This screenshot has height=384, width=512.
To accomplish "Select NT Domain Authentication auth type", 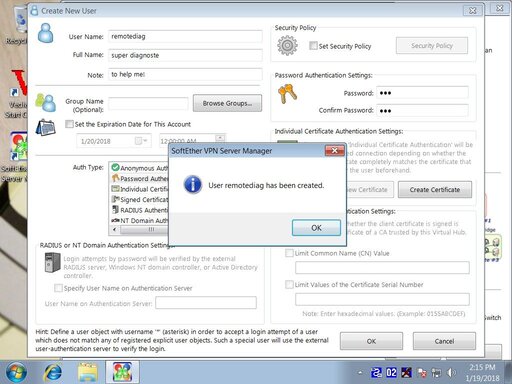I will click(x=140, y=220).
